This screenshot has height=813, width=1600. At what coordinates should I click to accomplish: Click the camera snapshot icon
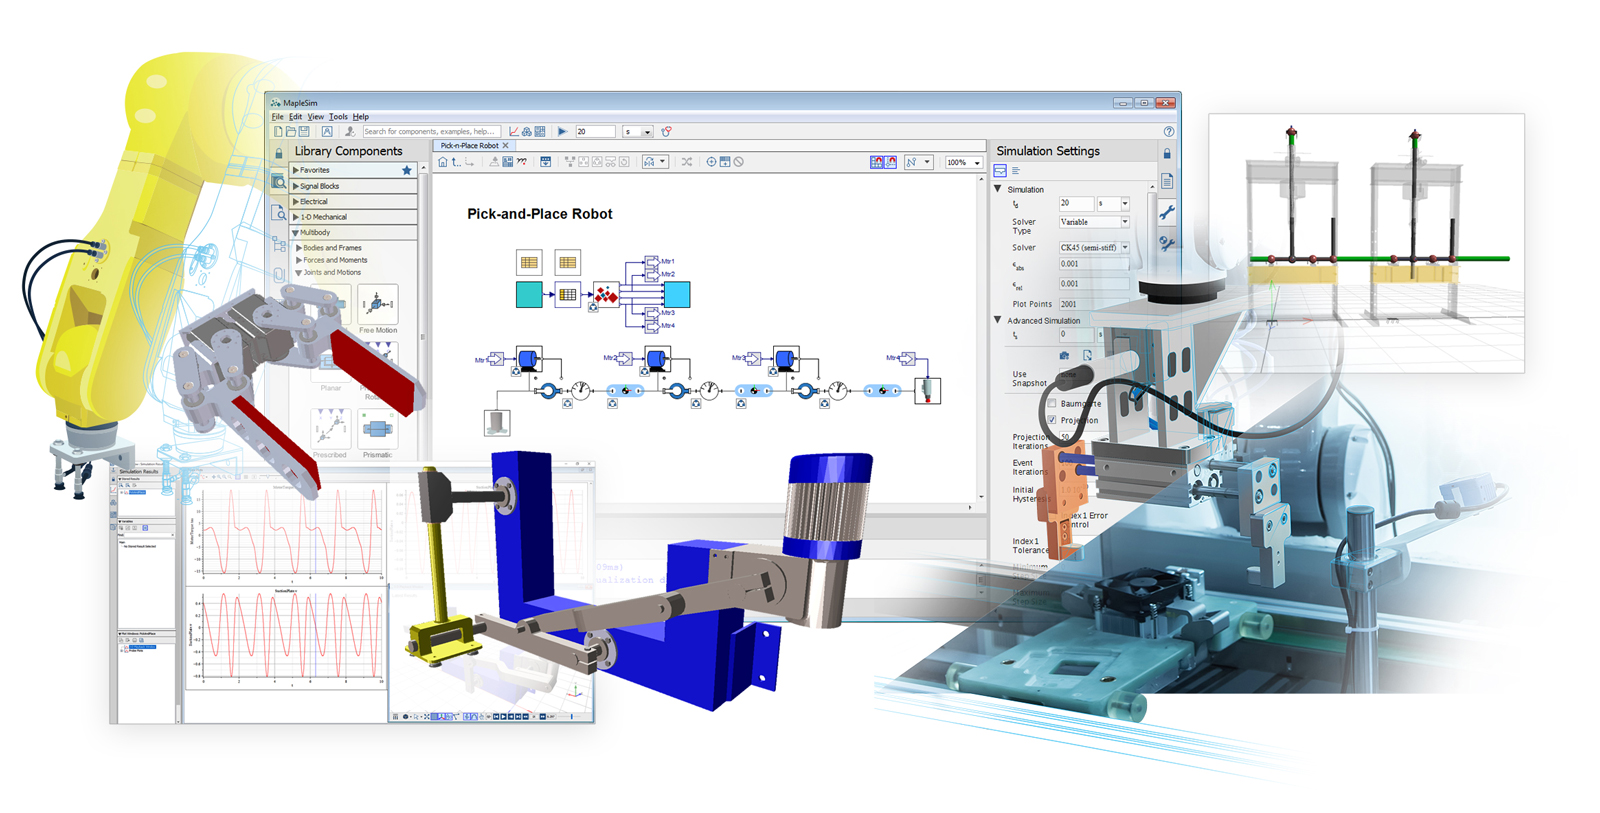click(x=1064, y=355)
